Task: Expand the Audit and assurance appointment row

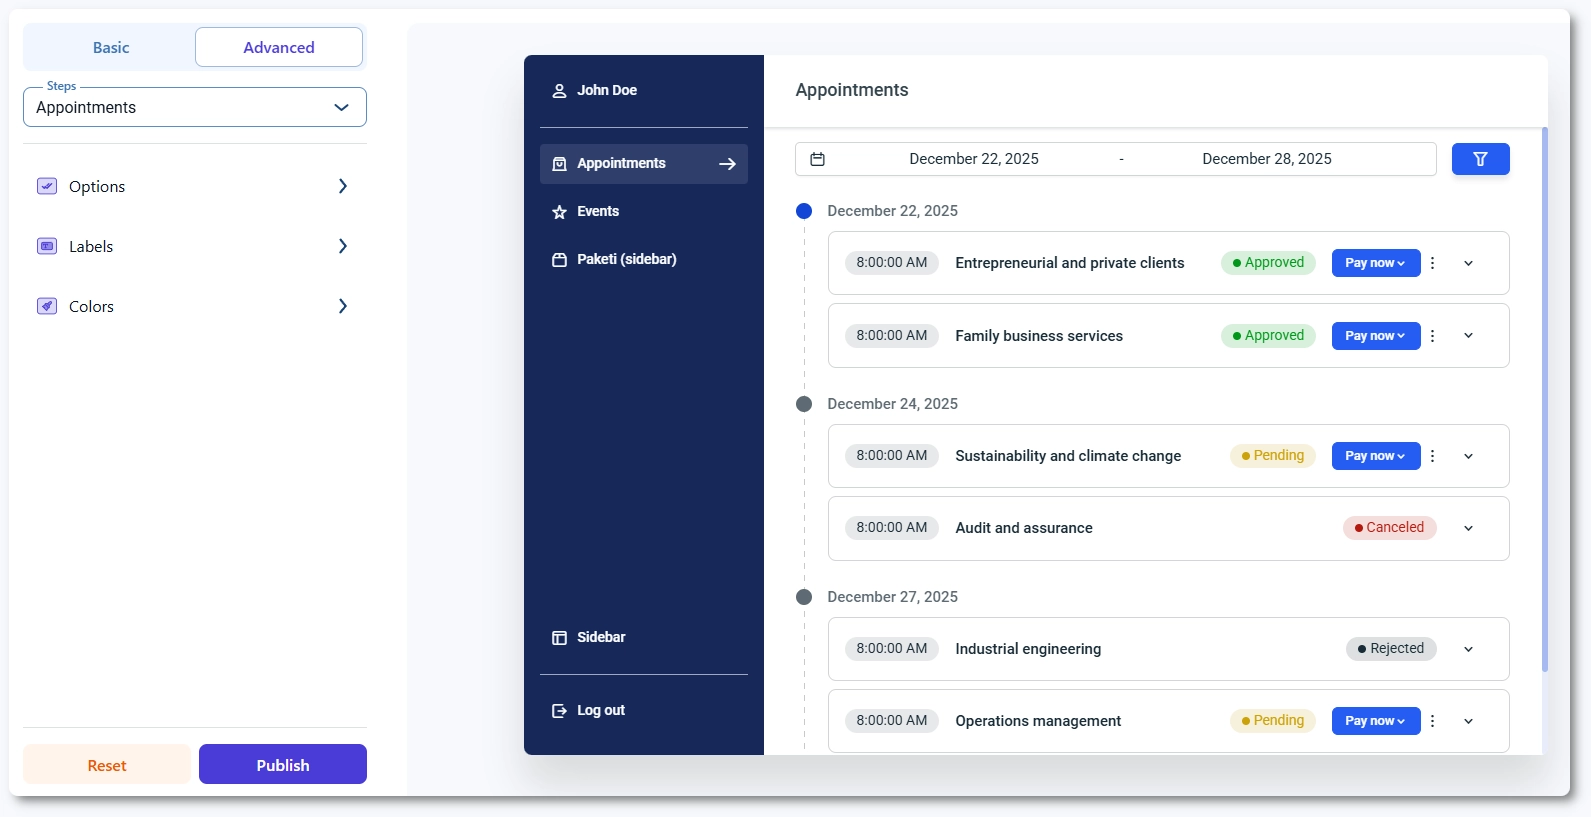Action: click(1468, 528)
